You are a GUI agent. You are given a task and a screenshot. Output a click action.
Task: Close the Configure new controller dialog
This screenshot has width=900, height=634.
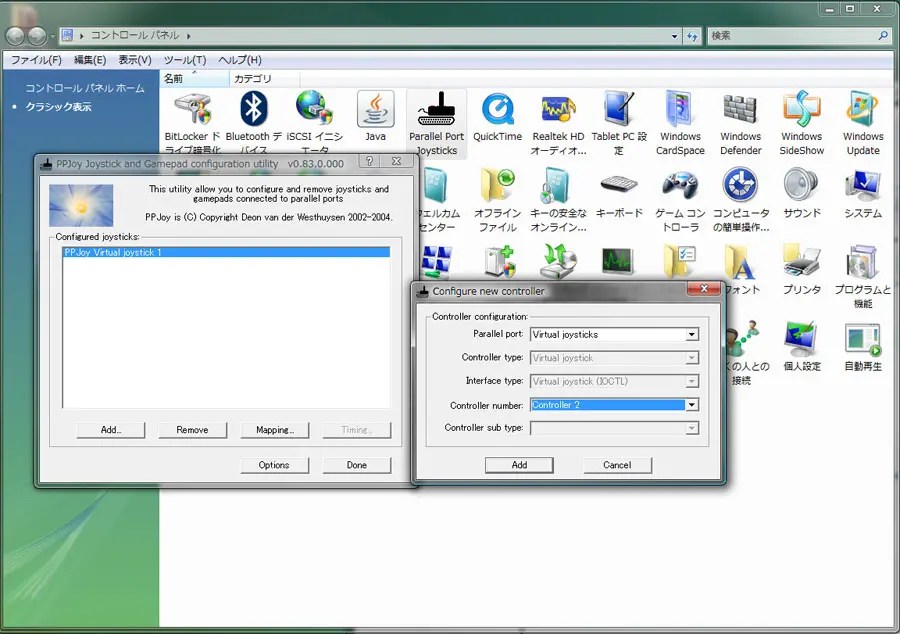point(704,289)
